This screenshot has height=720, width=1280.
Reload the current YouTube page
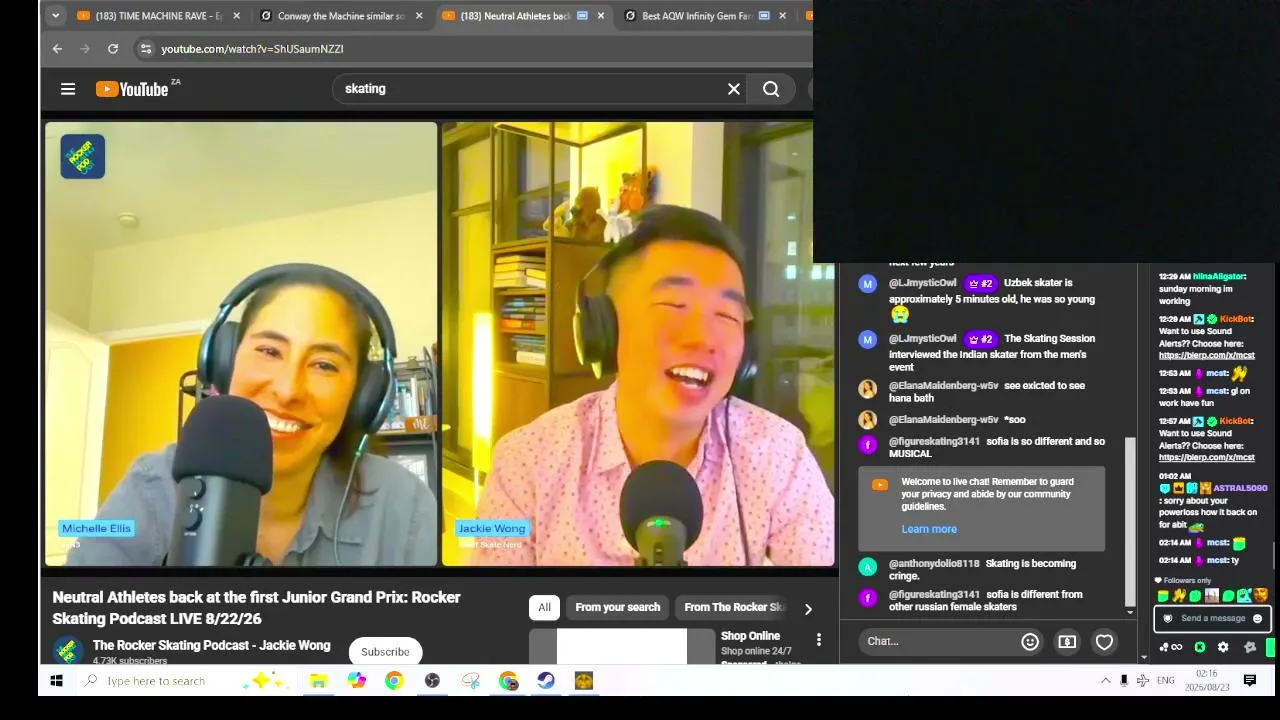(x=113, y=48)
